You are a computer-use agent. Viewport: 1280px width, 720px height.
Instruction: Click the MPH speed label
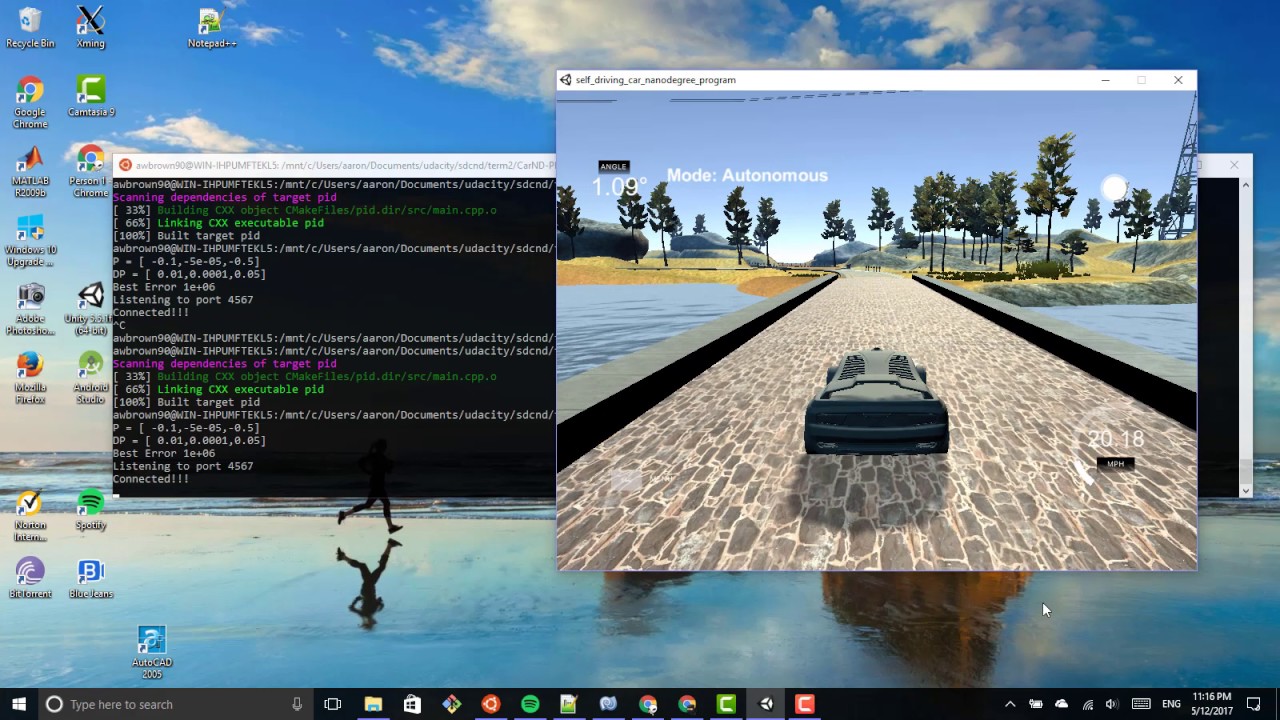tap(1115, 463)
